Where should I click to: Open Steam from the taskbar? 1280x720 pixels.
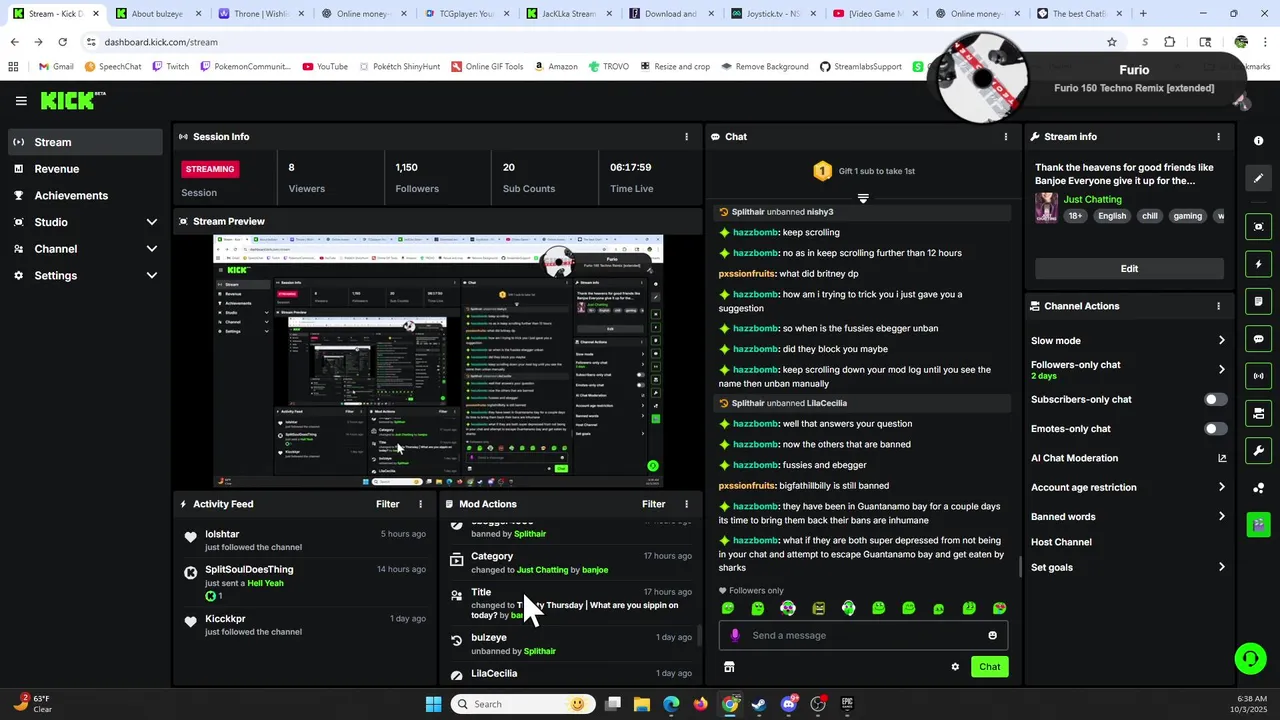pos(759,704)
